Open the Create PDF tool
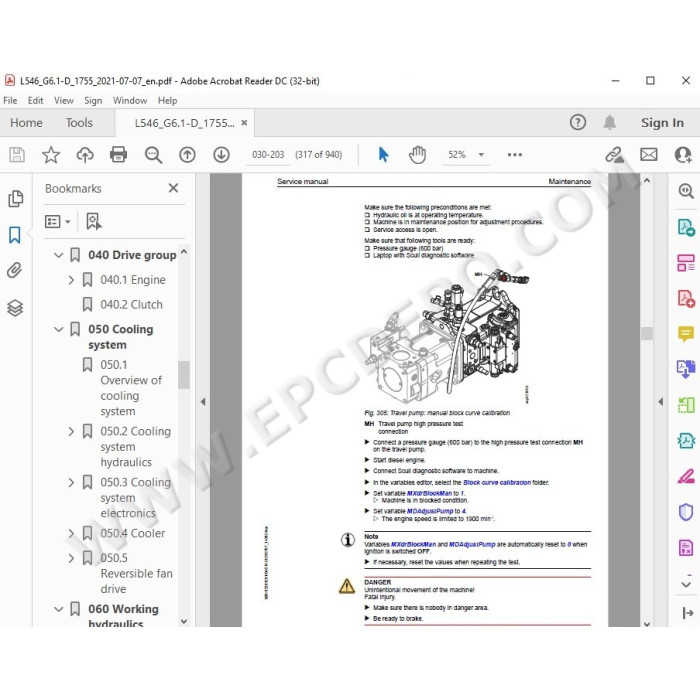 tap(686, 298)
